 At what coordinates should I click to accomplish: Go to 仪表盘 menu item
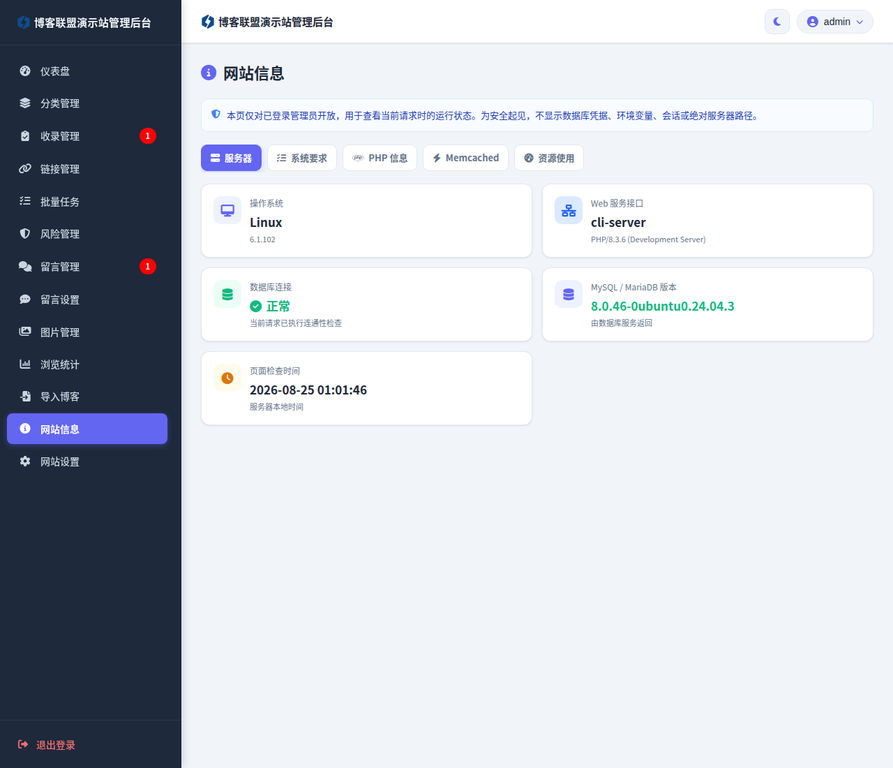[87, 71]
